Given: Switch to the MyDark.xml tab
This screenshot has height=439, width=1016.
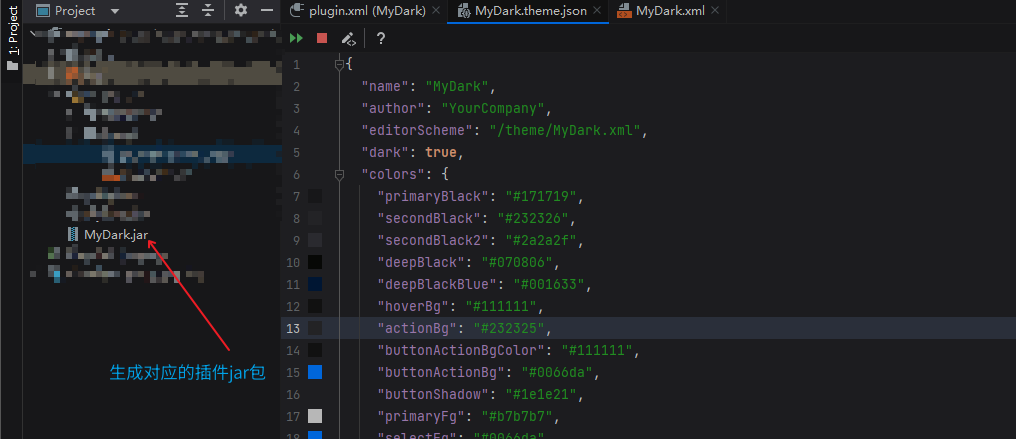Looking at the screenshot, I should tap(670, 11).
